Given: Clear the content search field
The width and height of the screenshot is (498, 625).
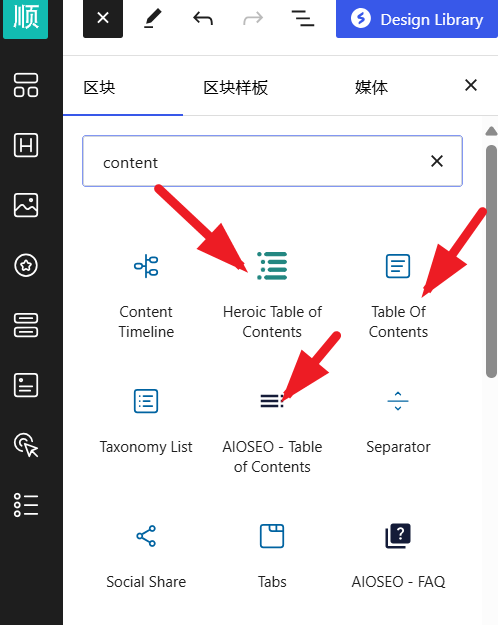Looking at the screenshot, I should coord(437,161).
